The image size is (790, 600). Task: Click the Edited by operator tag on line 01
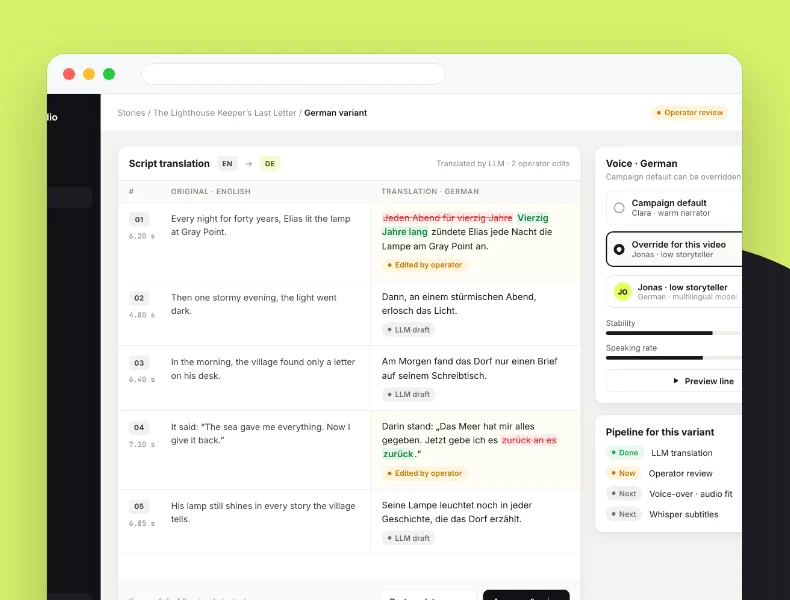point(424,265)
